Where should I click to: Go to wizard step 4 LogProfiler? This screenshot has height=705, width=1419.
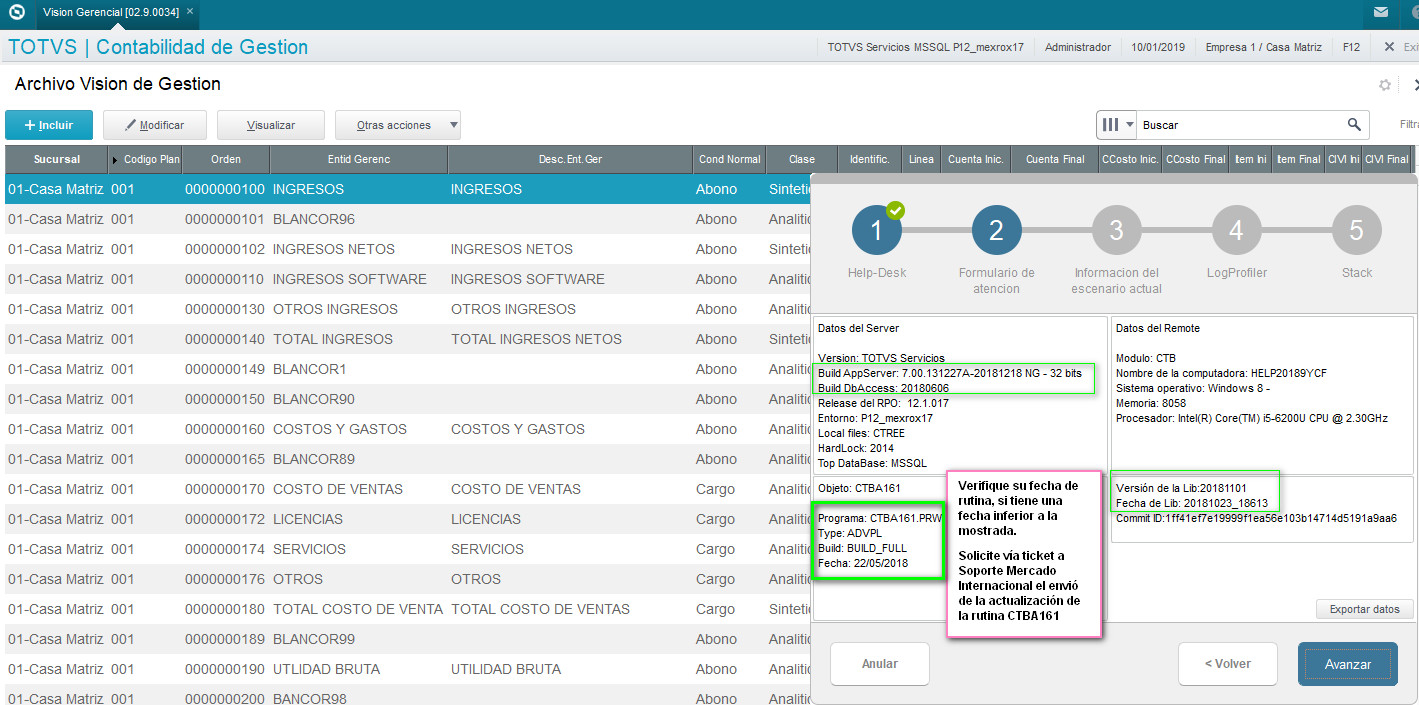(1236, 231)
